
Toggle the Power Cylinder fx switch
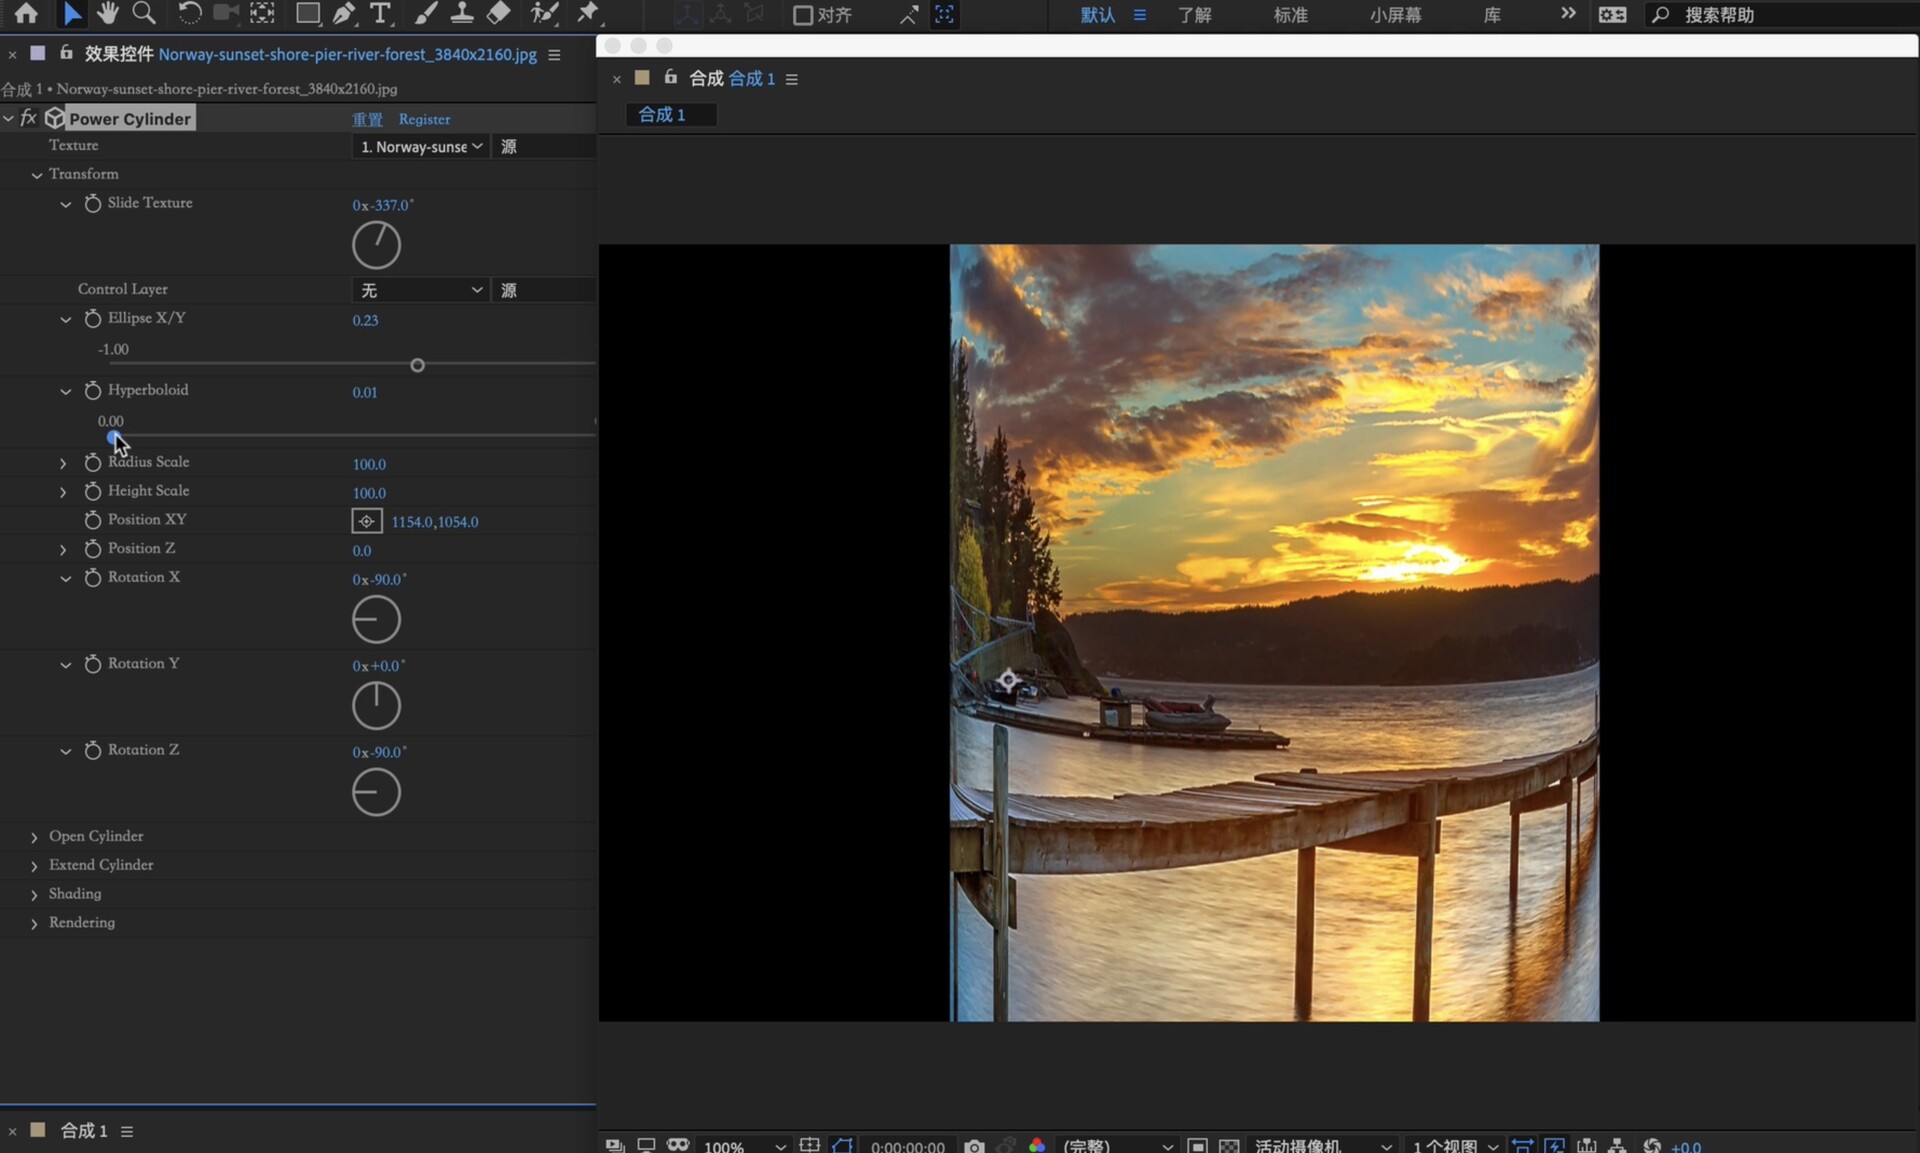coord(28,118)
